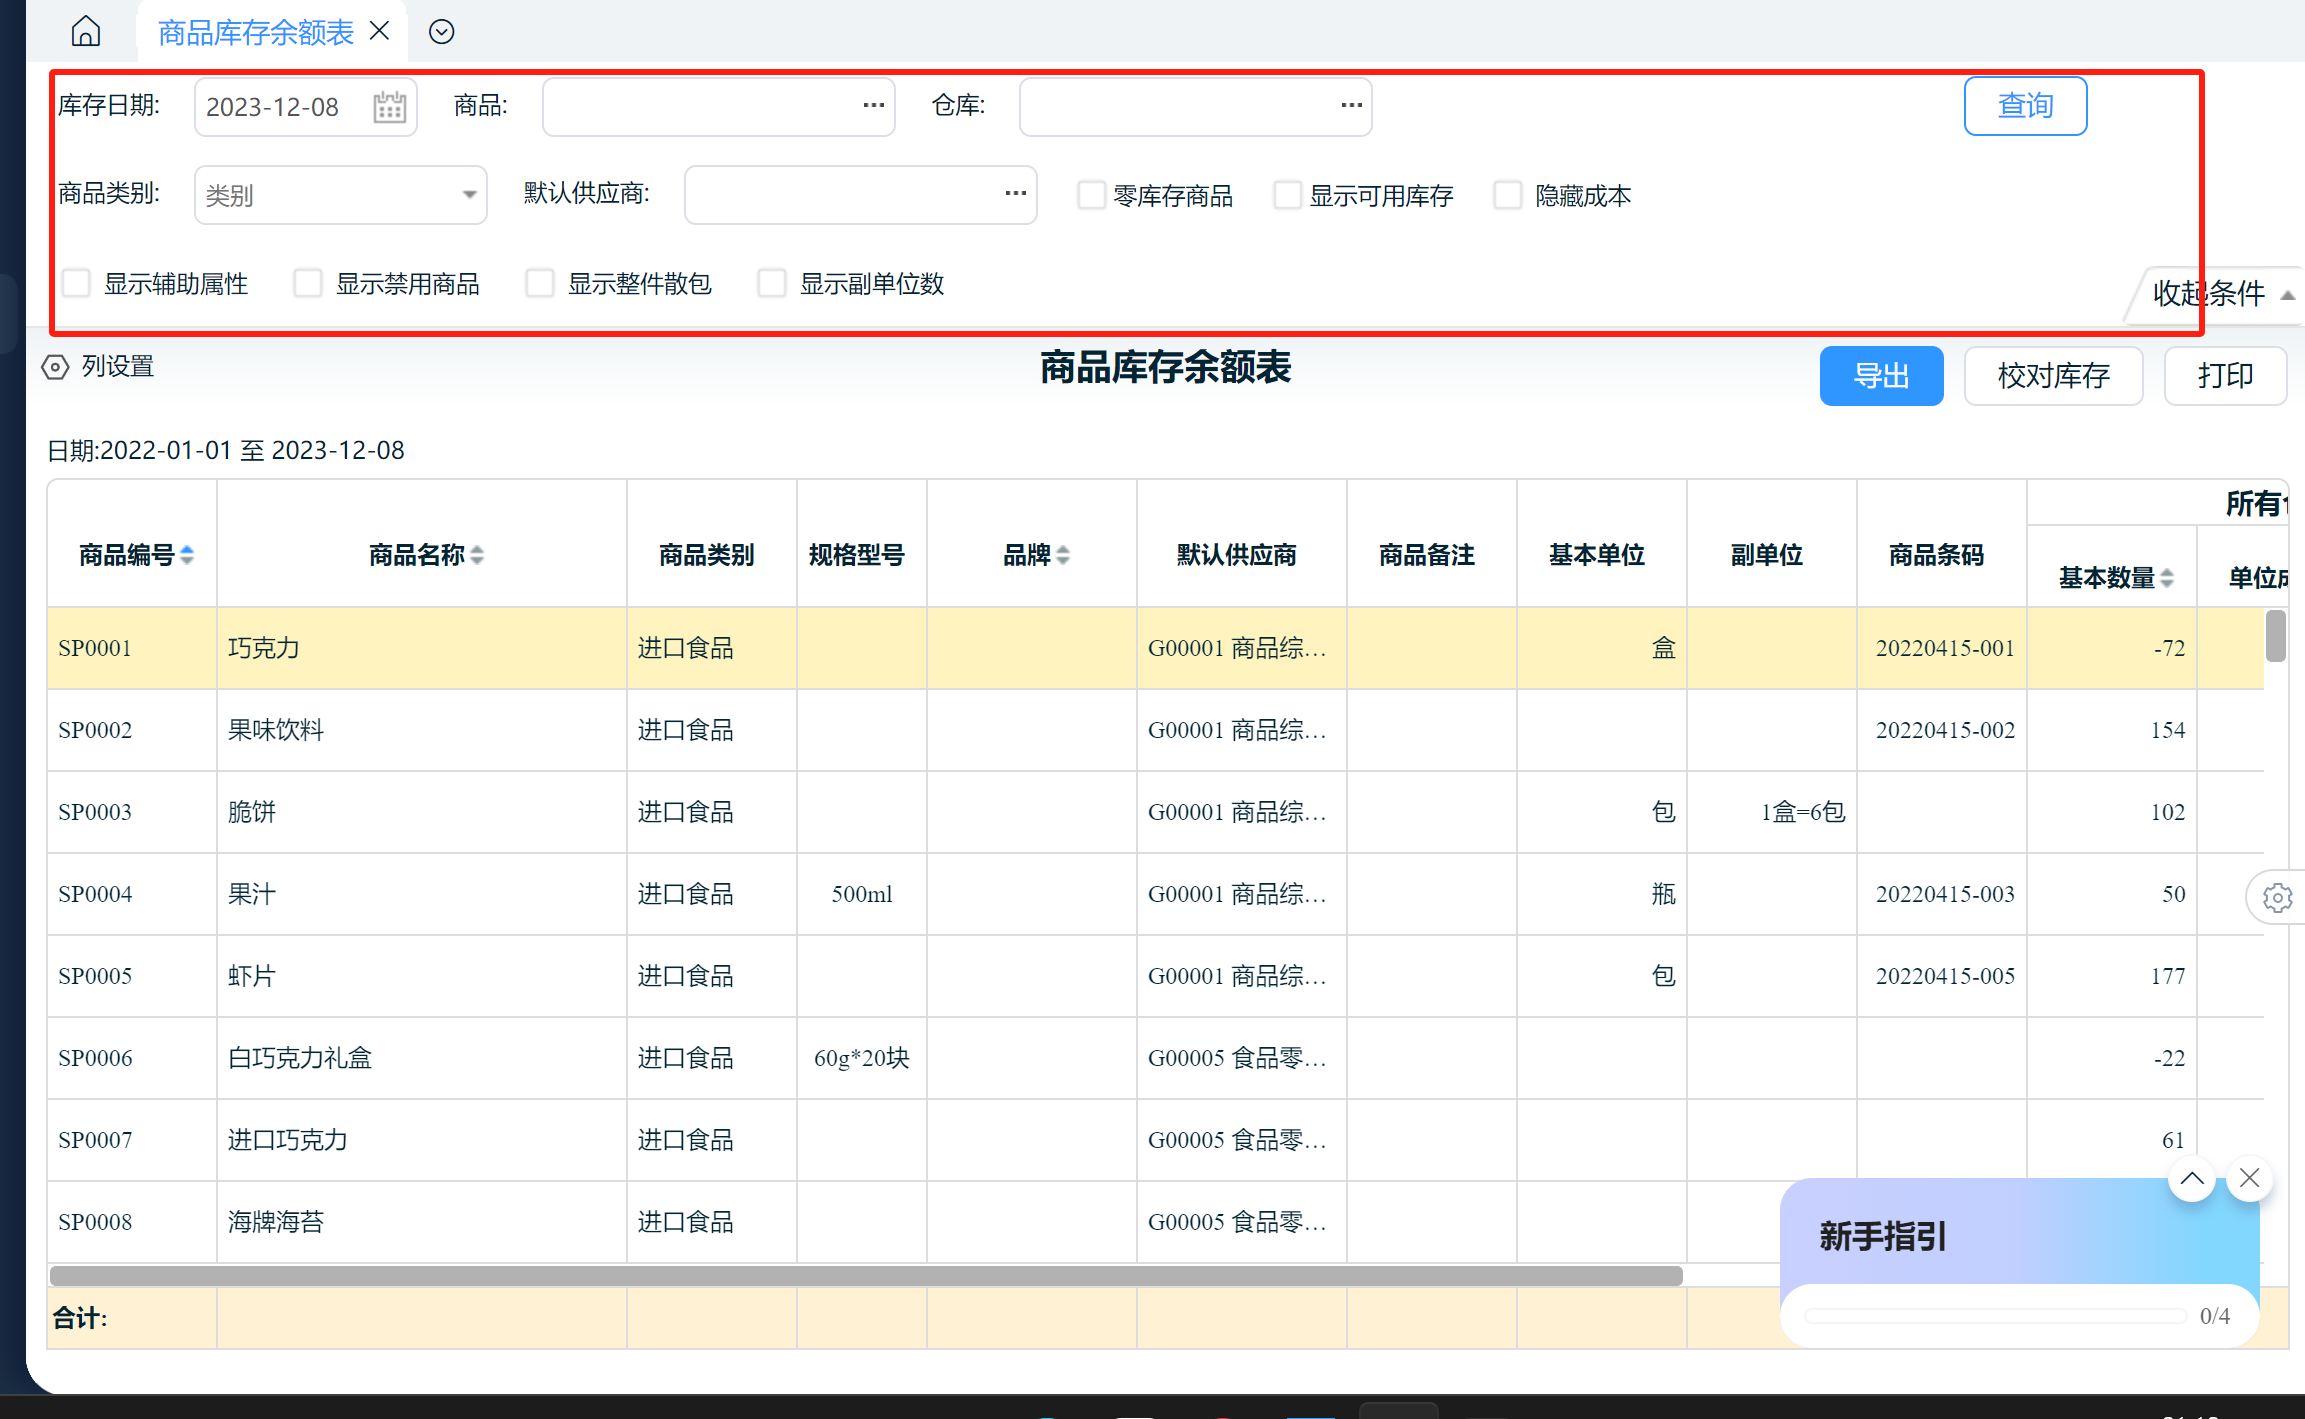Viewport: 2305px width, 1419px height.
Task: Close the 商品库存余额表 tab
Action: (x=380, y=31)
